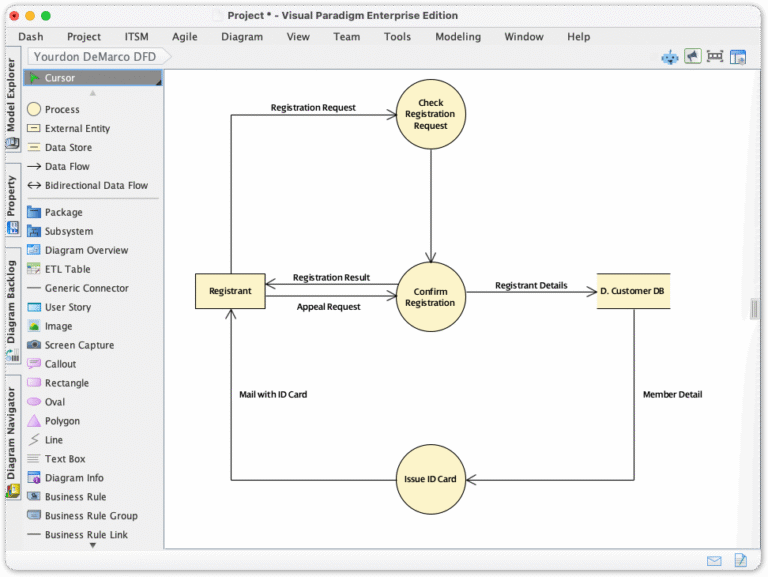The height and width of the screenshot is (577, 768).
Task: Select the Oval shape tool
Action: (93, 402)
